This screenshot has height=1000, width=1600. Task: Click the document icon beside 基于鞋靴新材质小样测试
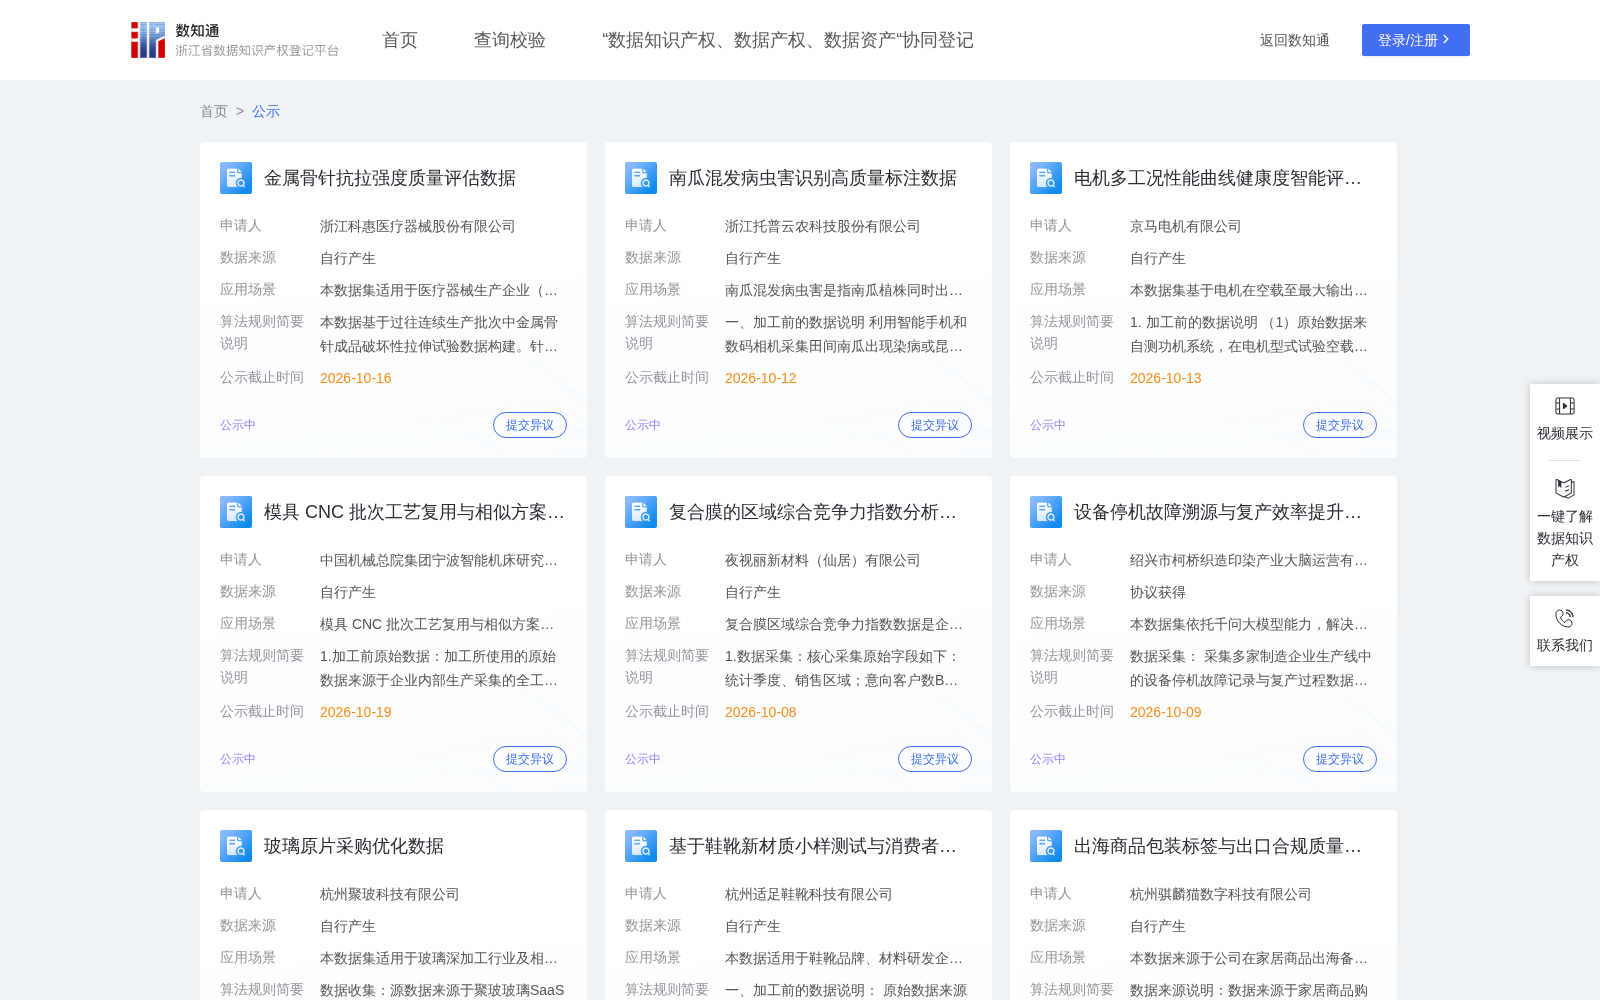click(x=641, y=846)
